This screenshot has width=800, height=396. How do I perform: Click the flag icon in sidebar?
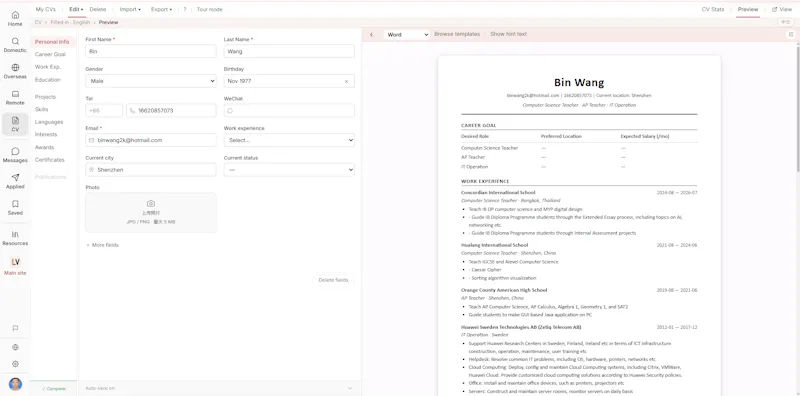coord(15,328)
